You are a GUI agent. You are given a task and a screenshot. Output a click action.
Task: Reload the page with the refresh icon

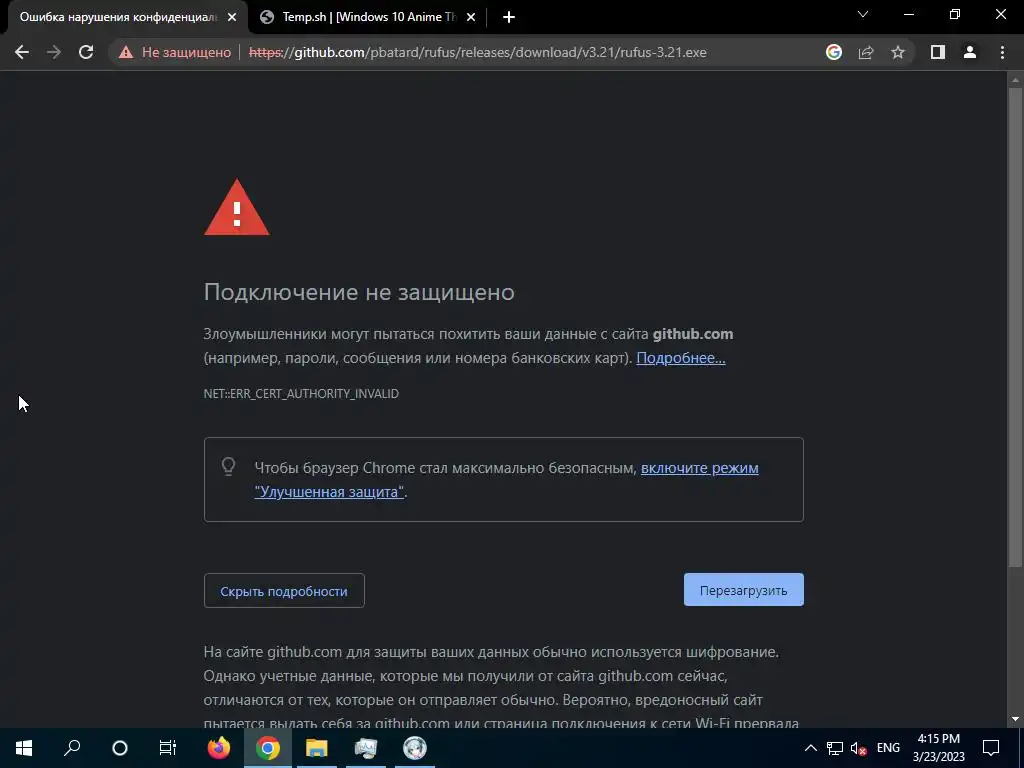[x=86, y=52]
